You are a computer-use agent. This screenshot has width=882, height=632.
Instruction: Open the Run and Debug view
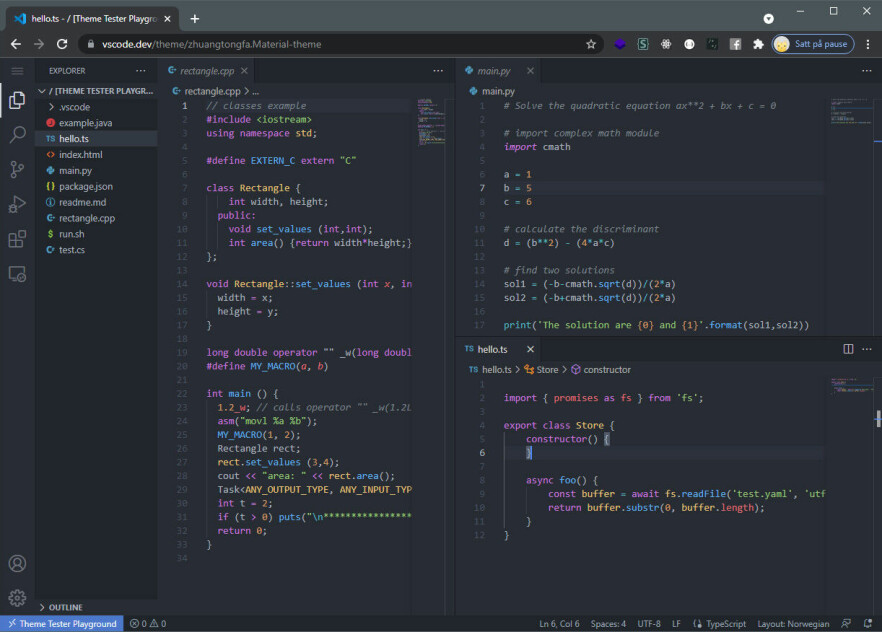click(17, 204)
